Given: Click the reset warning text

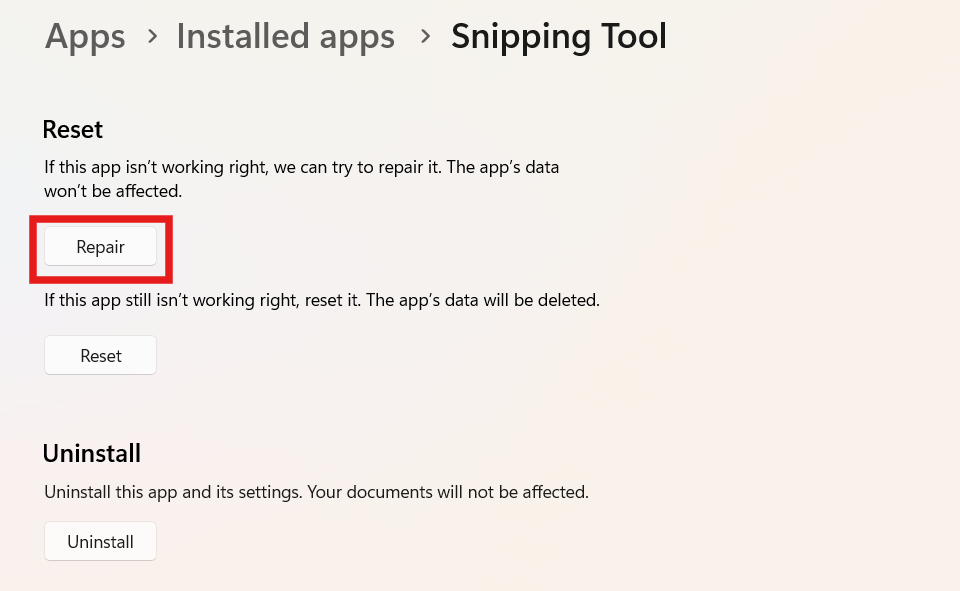Looking at the screenshot, I should point(320,299).
